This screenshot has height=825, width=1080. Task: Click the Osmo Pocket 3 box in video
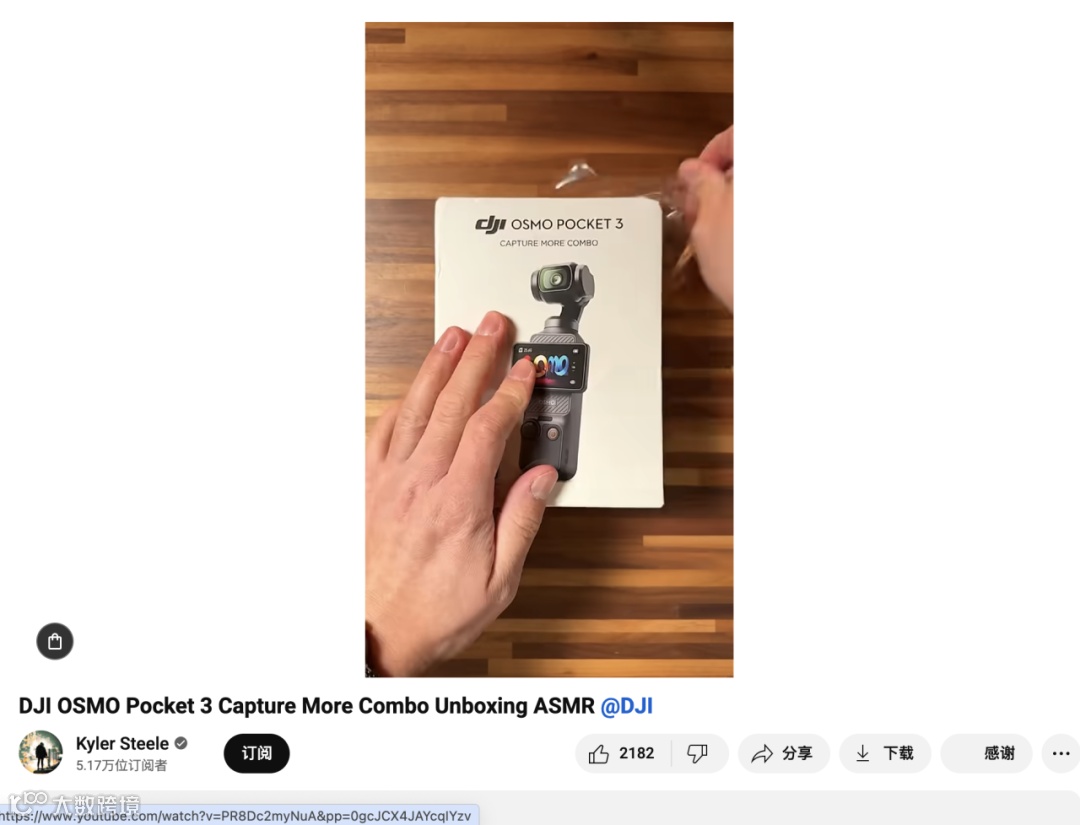(549, 353)
